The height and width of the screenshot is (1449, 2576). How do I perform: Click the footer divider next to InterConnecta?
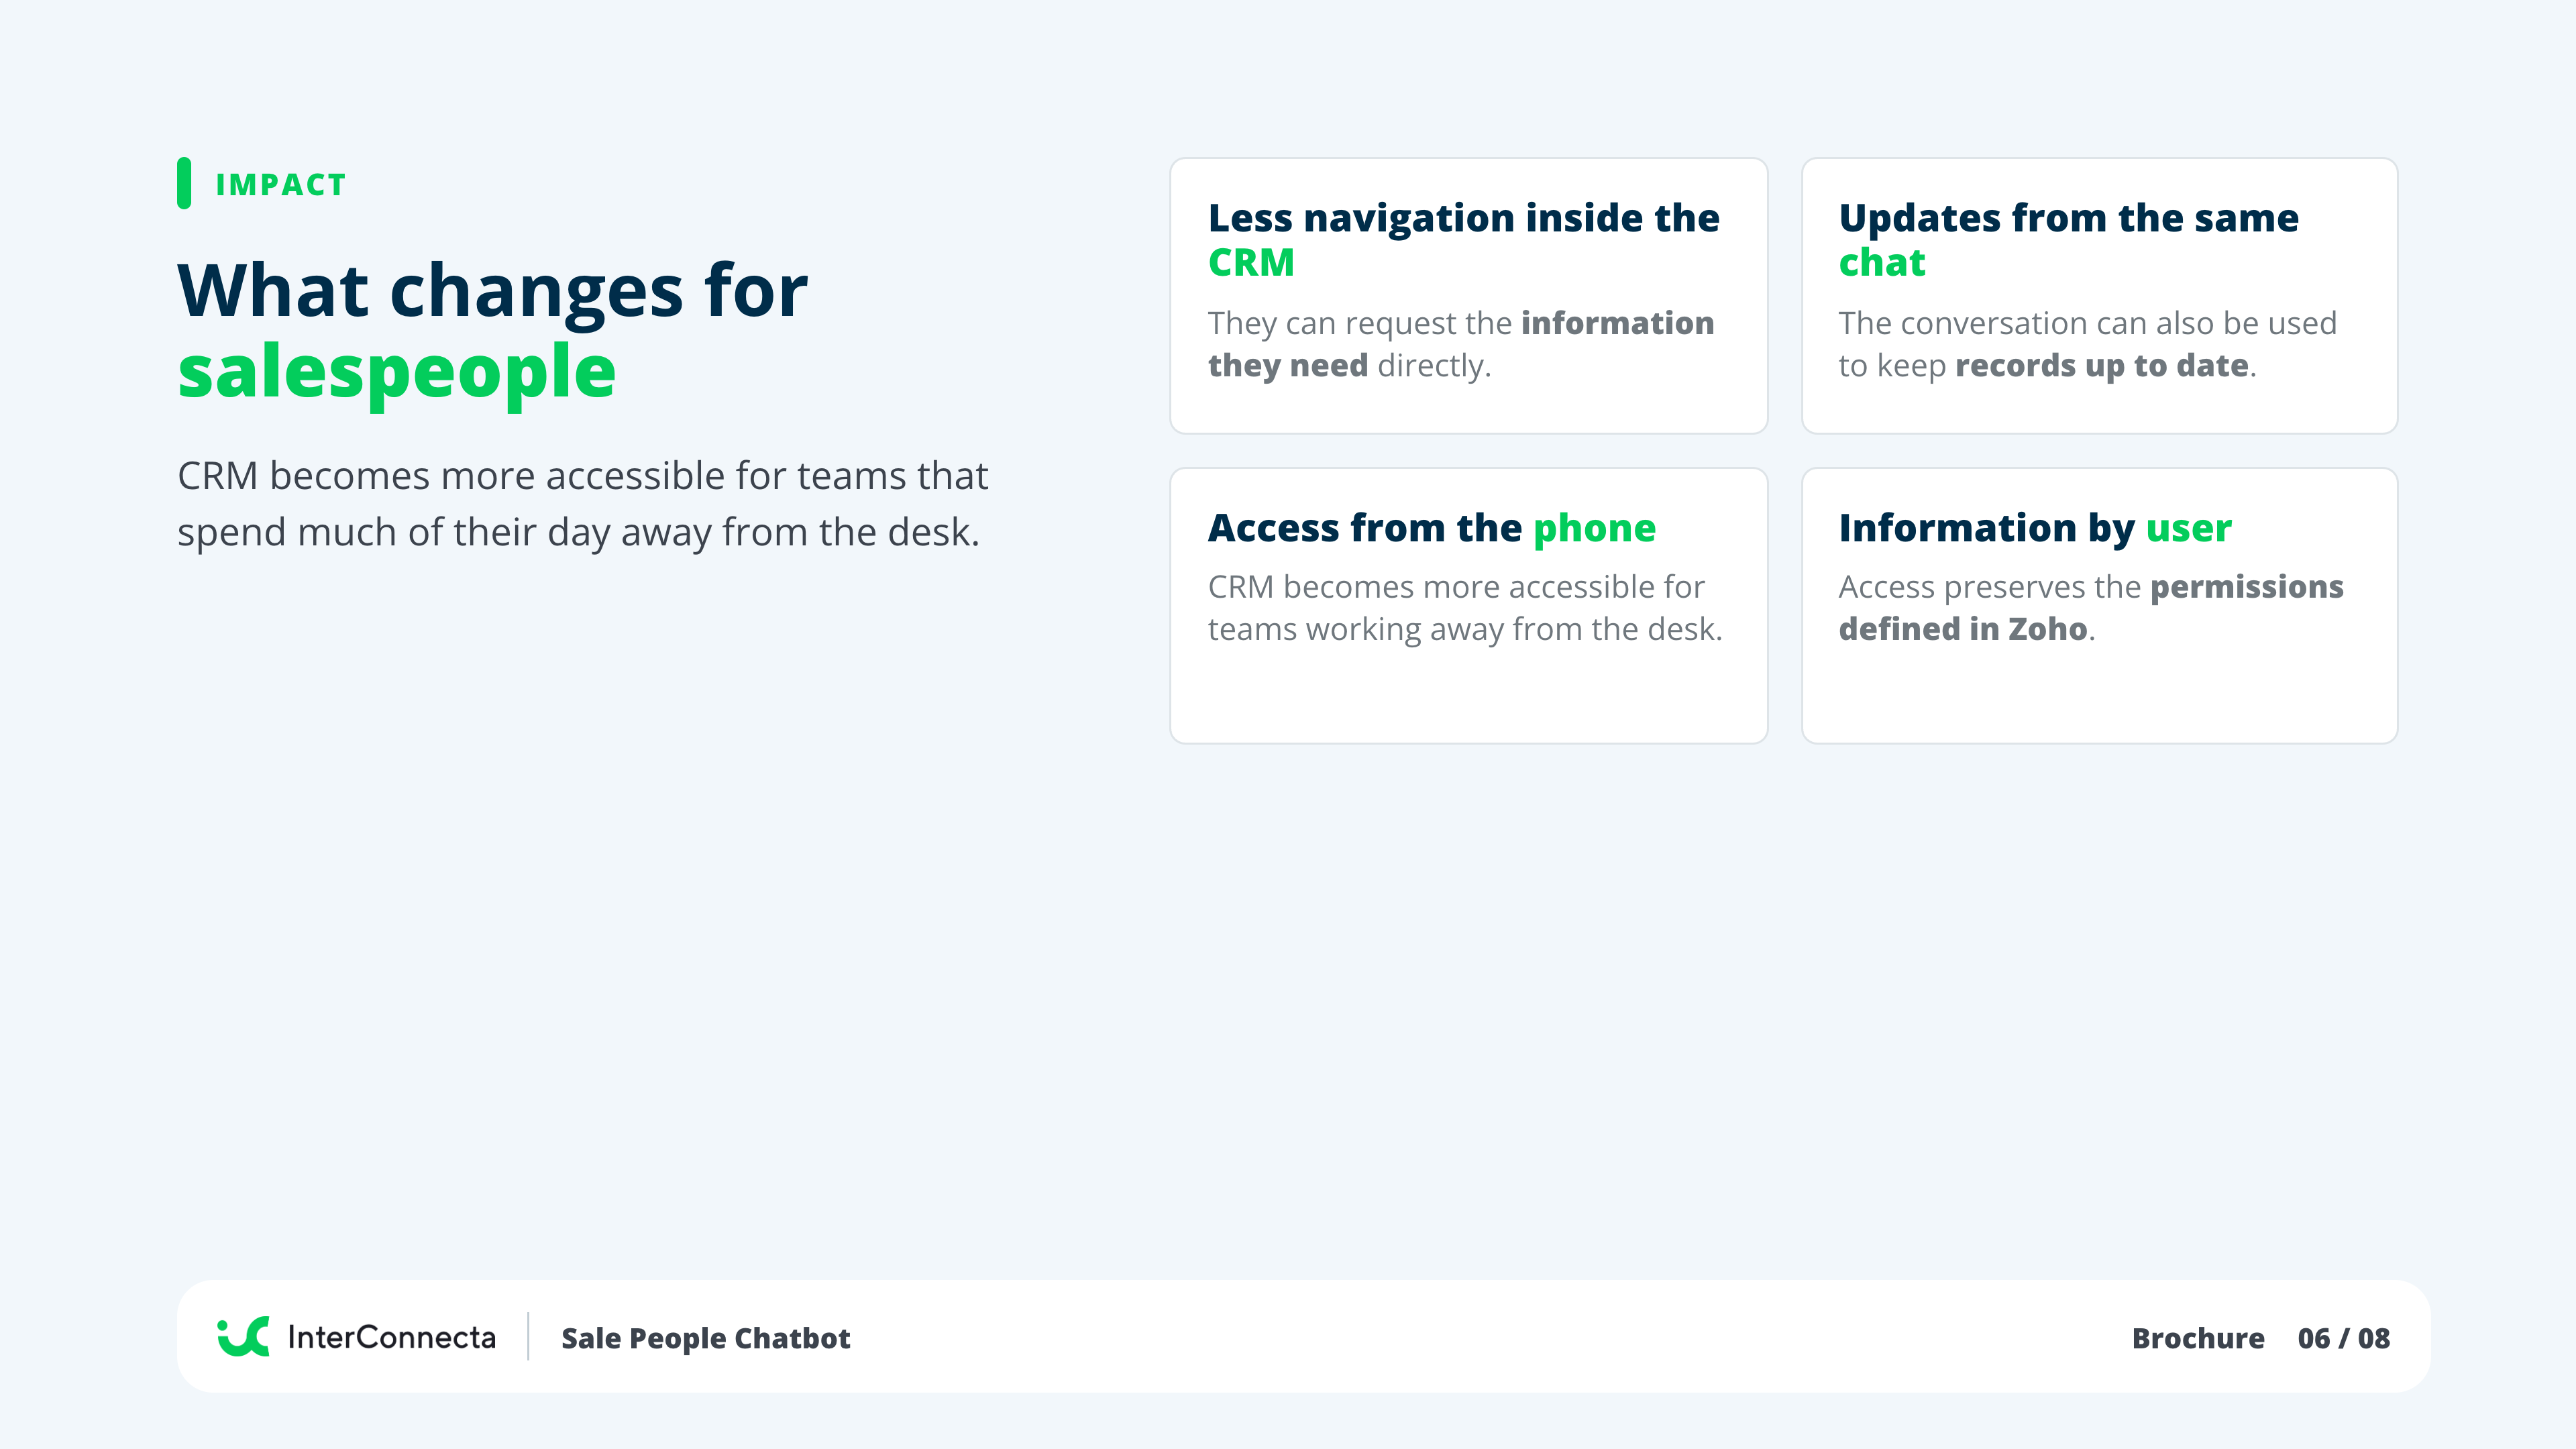coord(528,1337)
